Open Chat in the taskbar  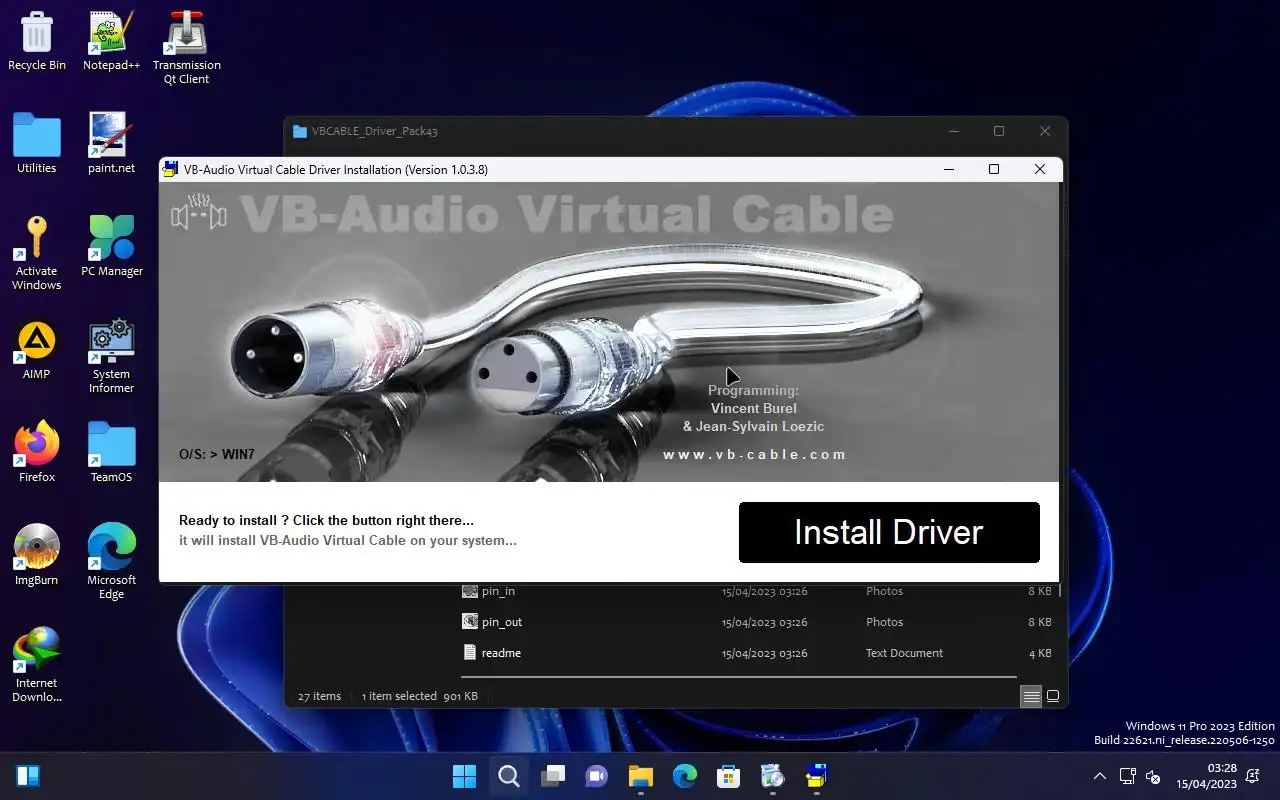tap(596, 776)
